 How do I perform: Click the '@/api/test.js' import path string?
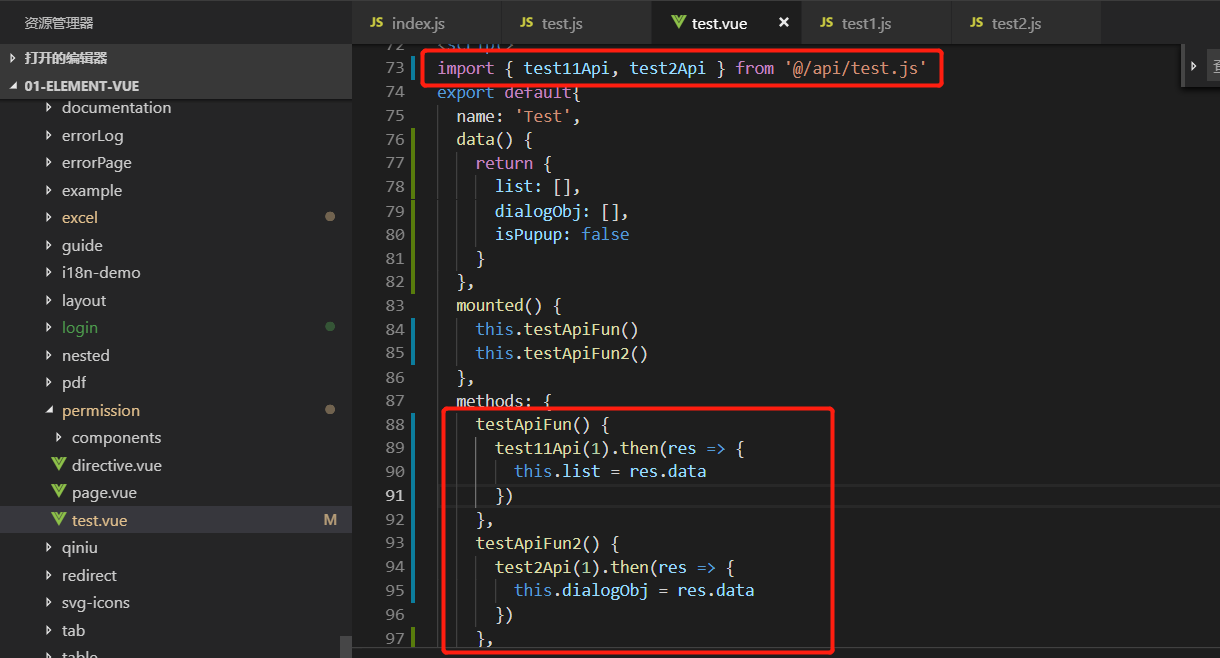856,68
